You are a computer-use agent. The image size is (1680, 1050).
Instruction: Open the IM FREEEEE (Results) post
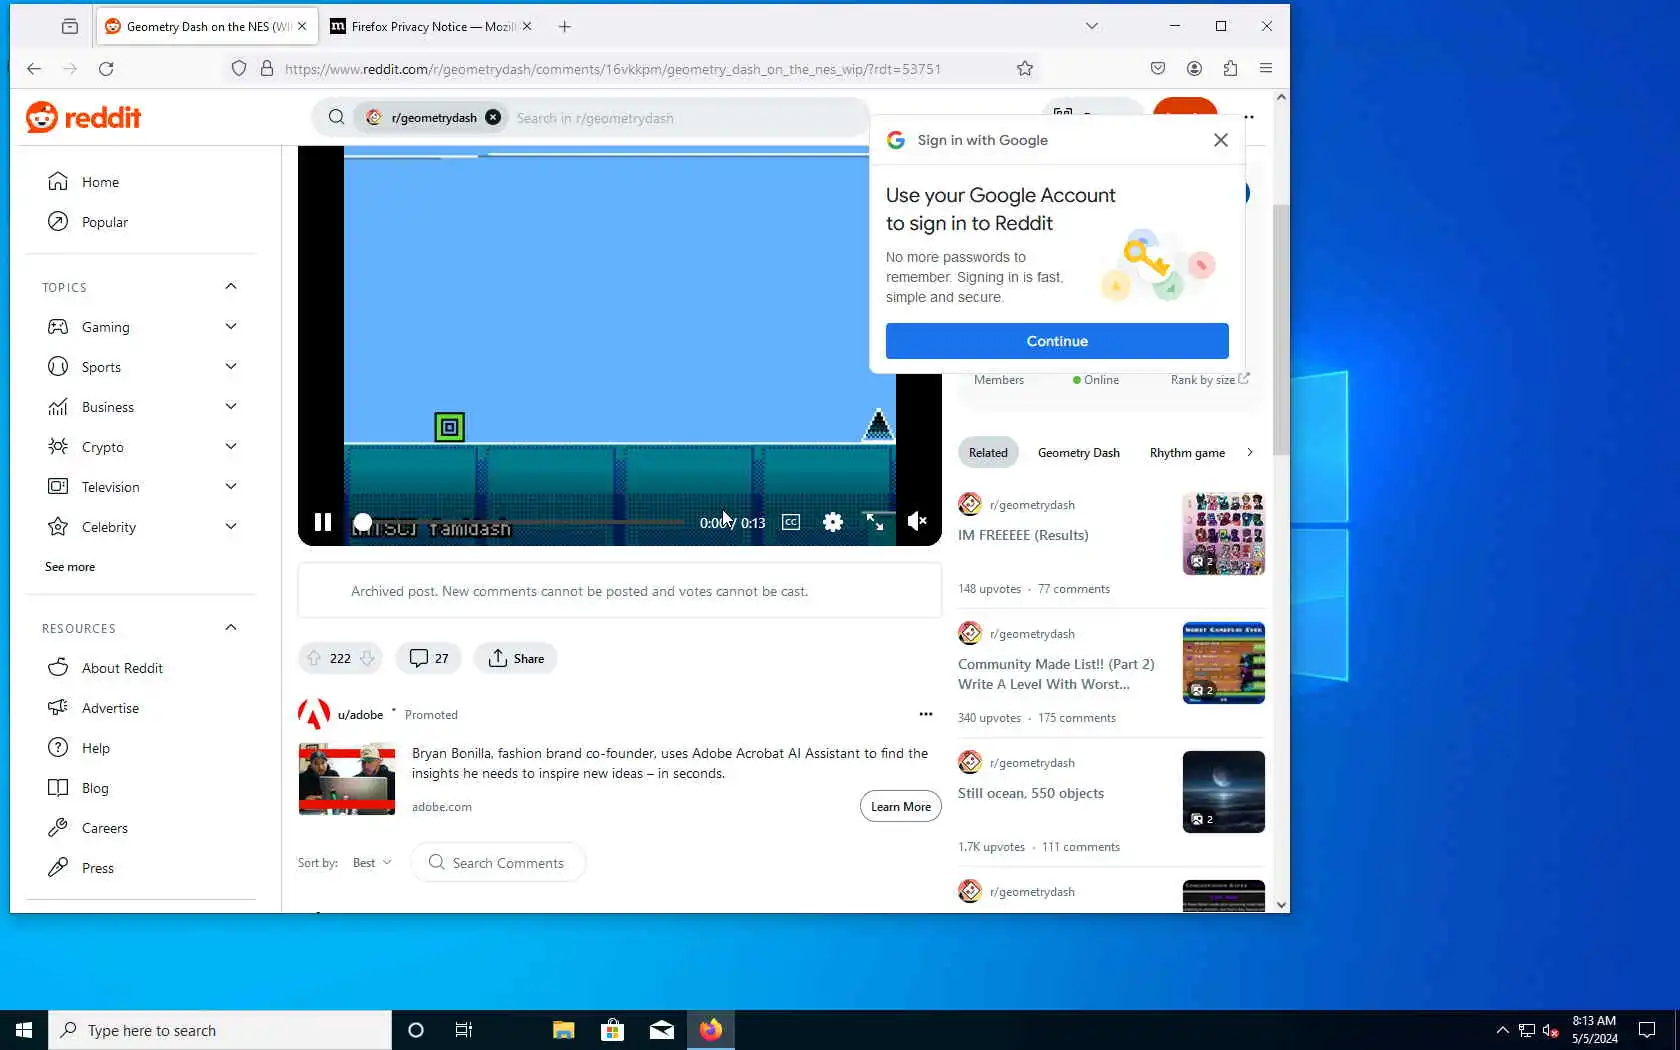coord(1023,535)
